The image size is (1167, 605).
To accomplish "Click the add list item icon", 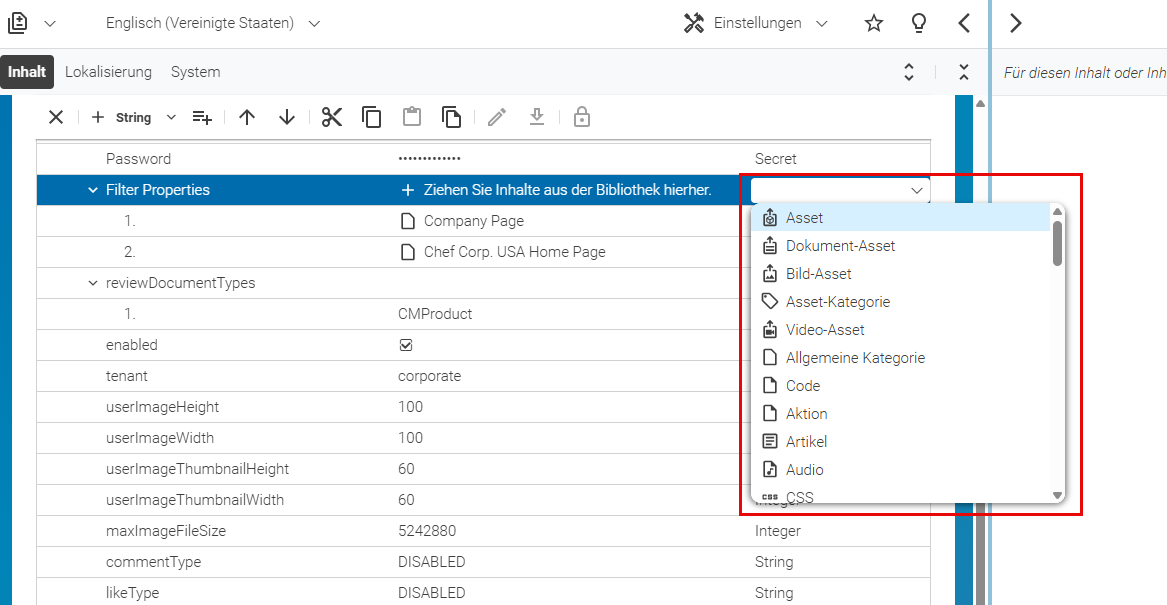I will click(x=202, y=117).
